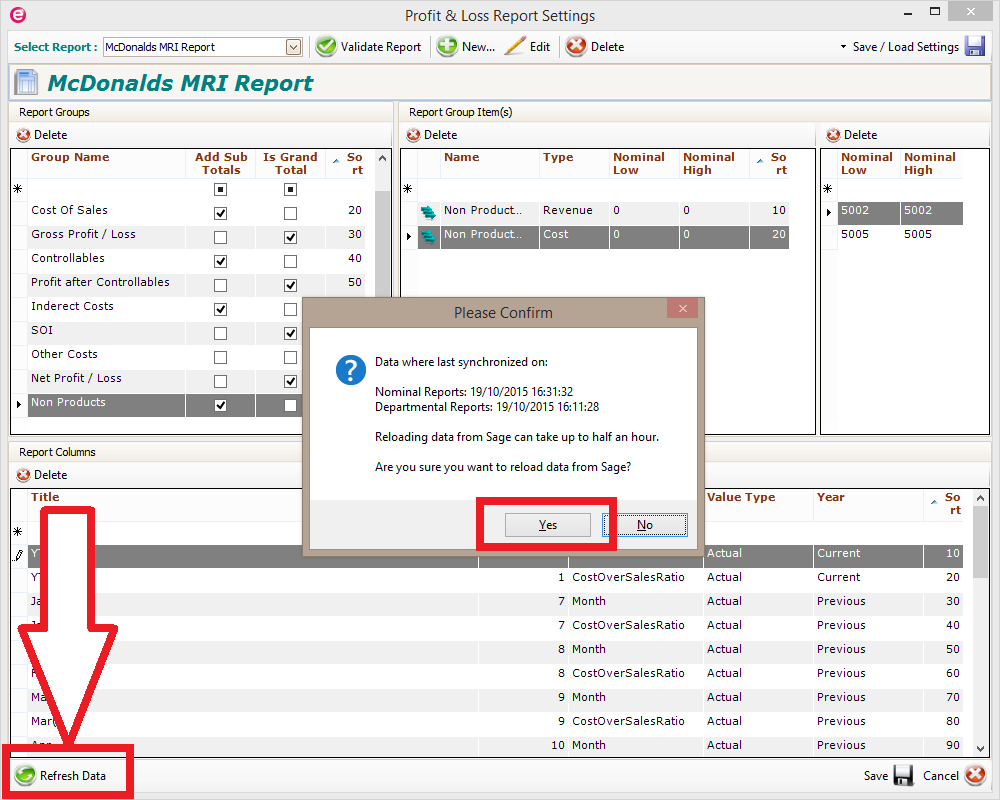This screenshot has height=800, width=1000.
Task: Click Delete in the Report Columns panel
Action: coord(42,475)
